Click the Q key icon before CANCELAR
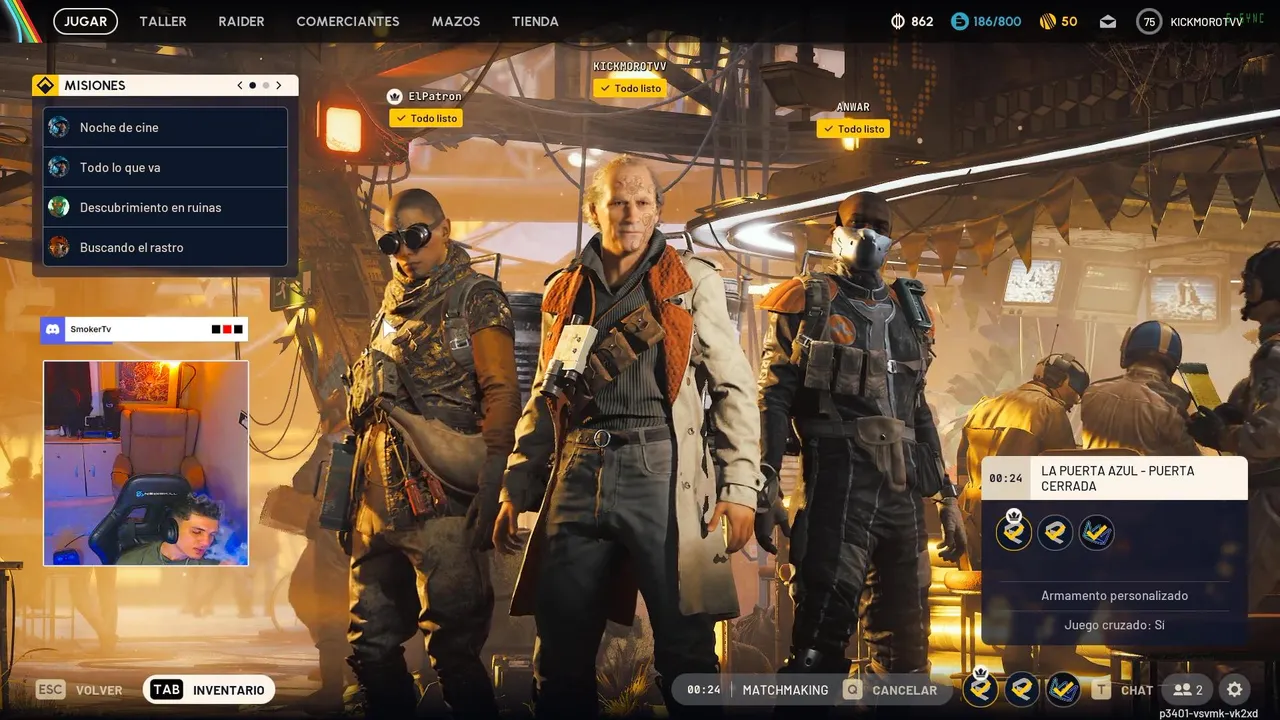Image resolution: width=1280 pixels, height=720 pixels. pyautogui.click(x=852, y=690)
